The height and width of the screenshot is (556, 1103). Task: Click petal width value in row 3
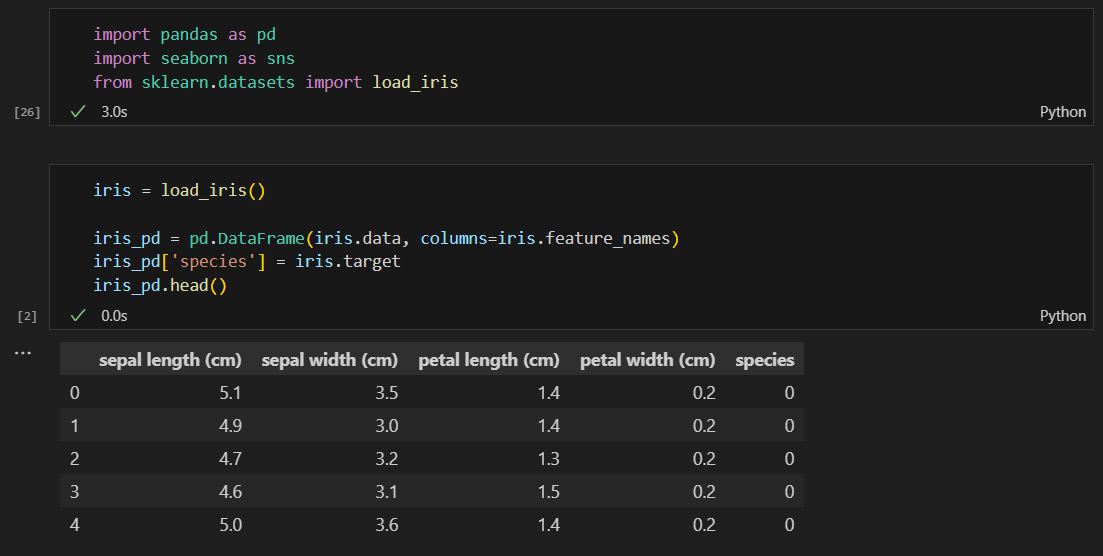click(704, 492)
